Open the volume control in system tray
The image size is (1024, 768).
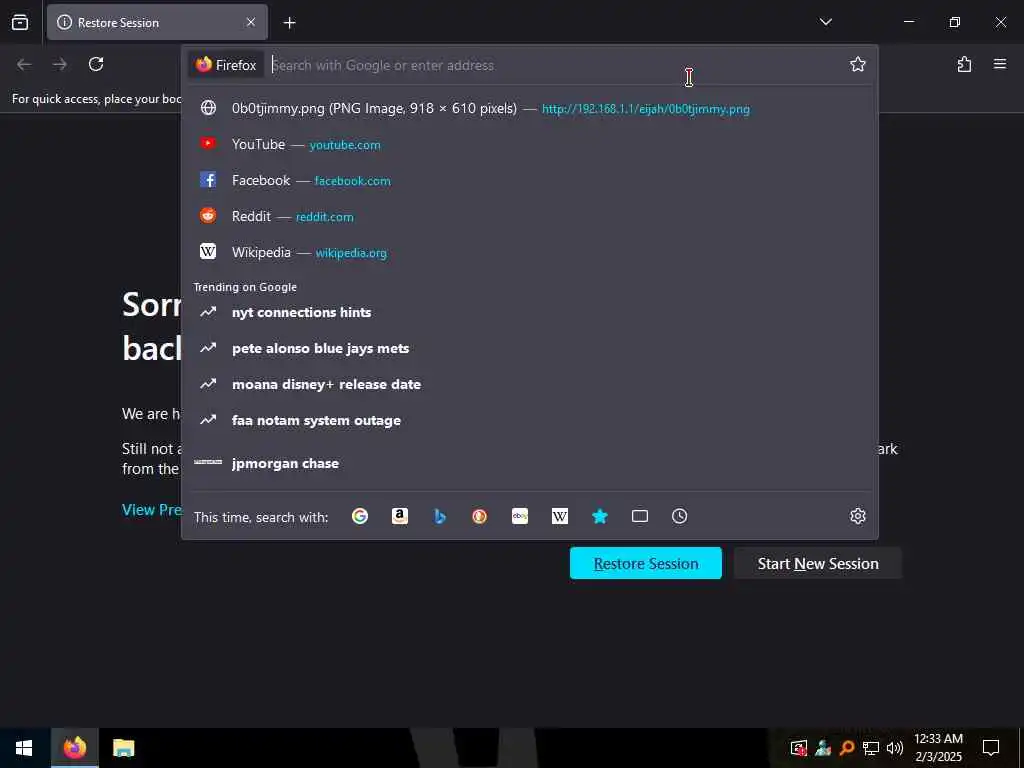895,748
